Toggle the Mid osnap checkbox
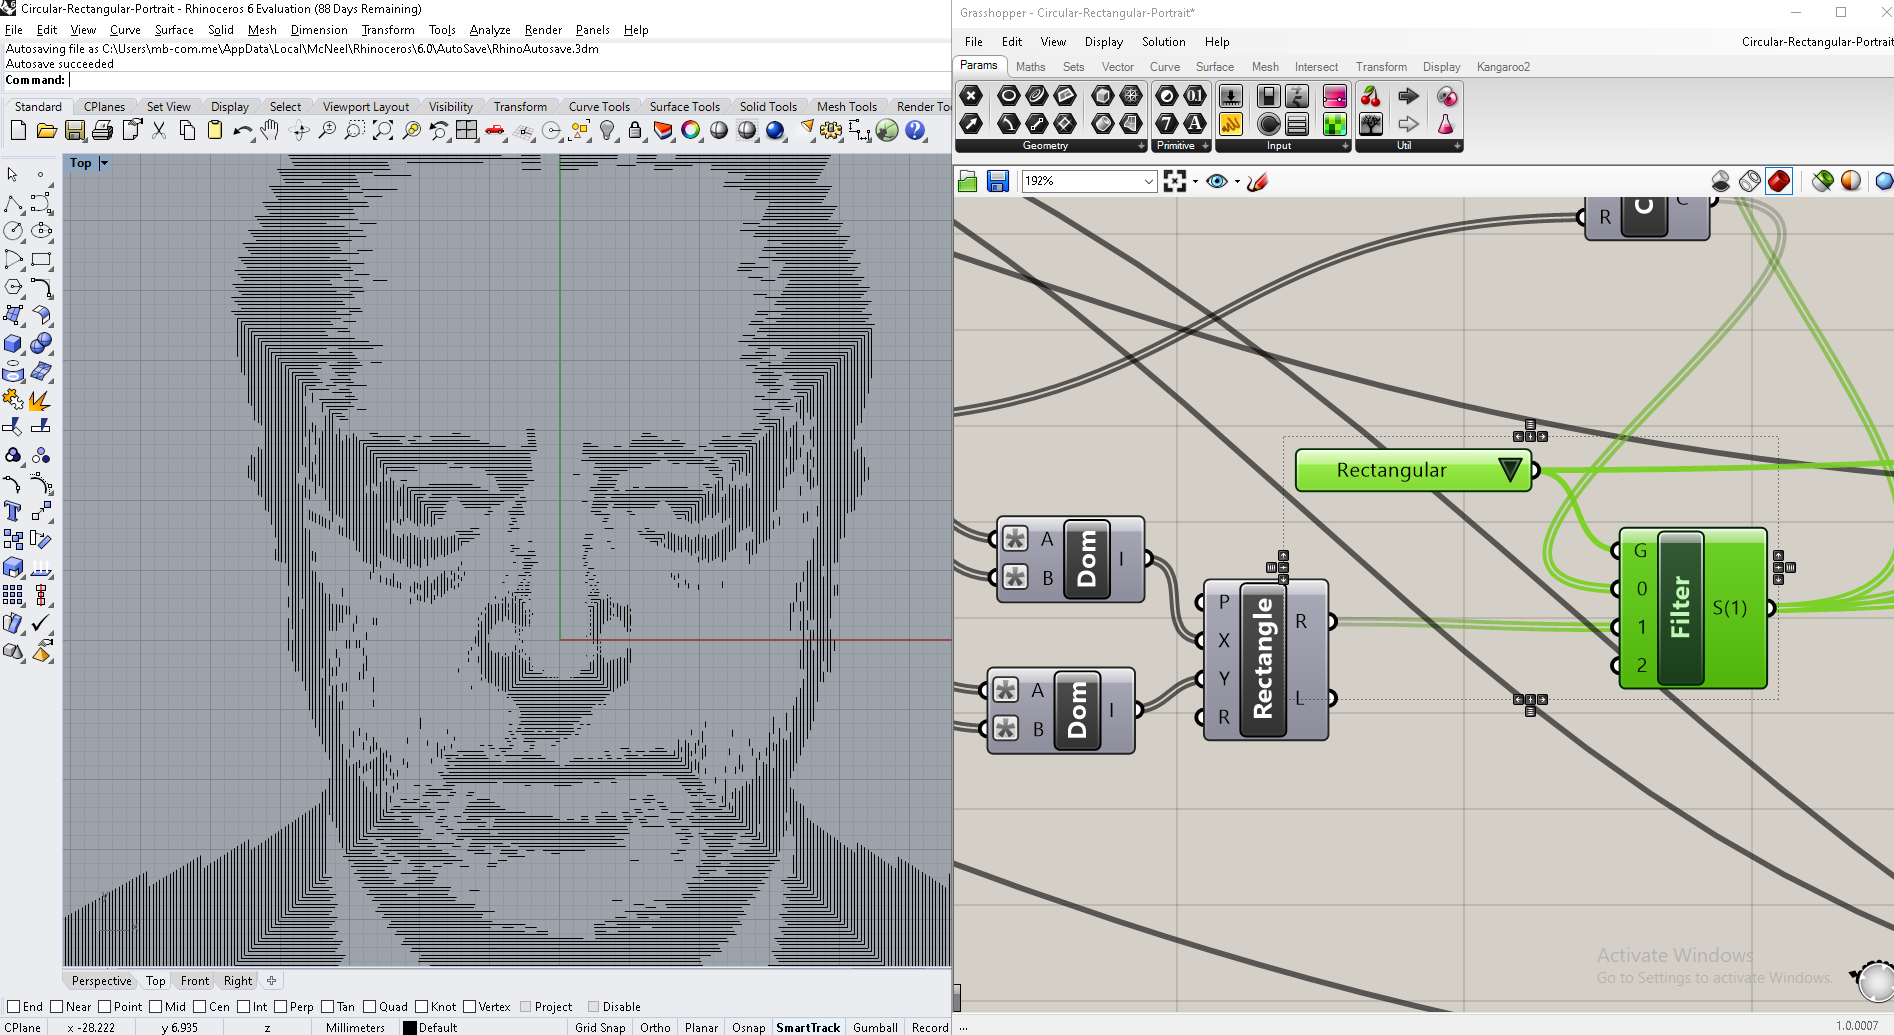 pyautogui.click(x=156, y=1007)
